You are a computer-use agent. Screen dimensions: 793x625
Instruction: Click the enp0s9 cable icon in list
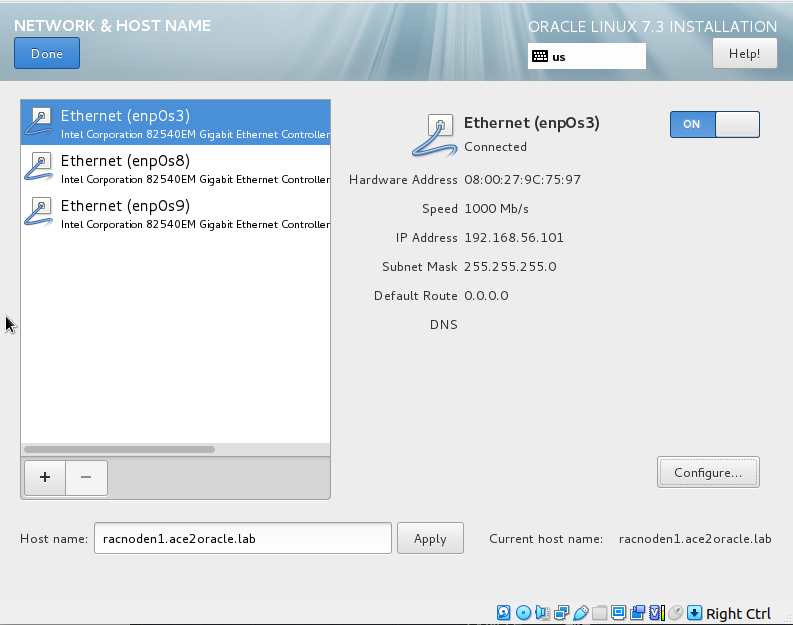[x=38, y=212]
